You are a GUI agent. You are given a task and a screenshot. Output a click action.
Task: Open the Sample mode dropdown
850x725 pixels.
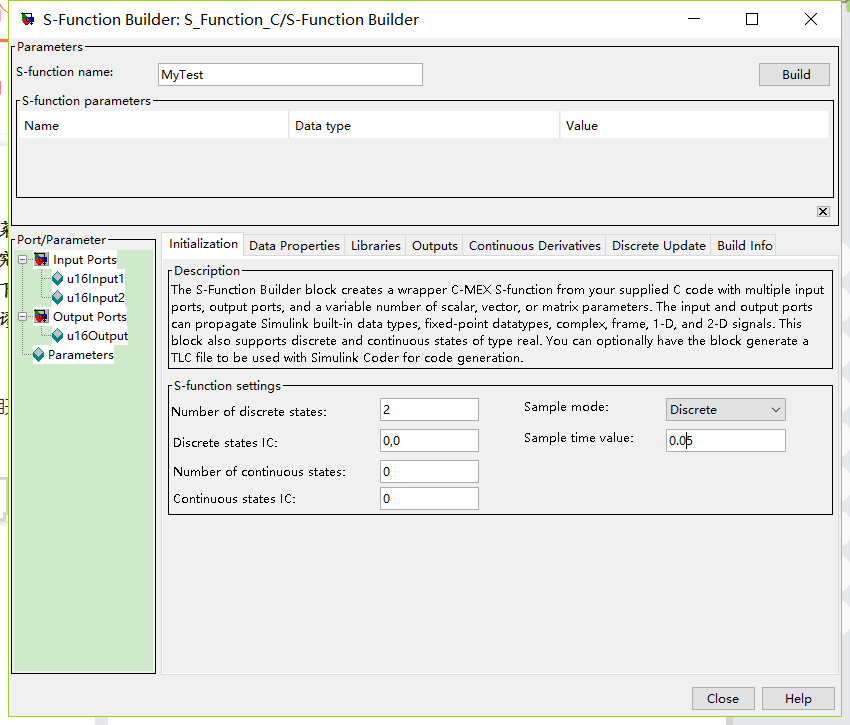[x=725, y=409]
